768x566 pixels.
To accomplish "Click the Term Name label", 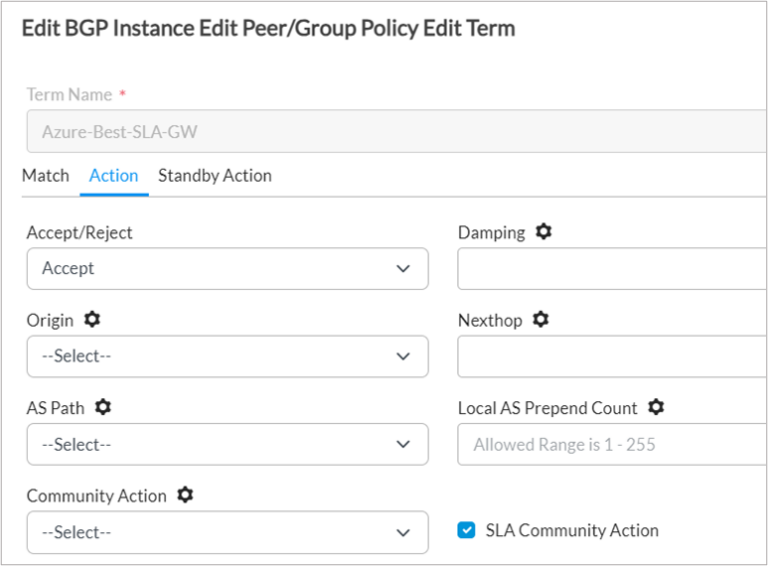I will click(x=69, y=95).
